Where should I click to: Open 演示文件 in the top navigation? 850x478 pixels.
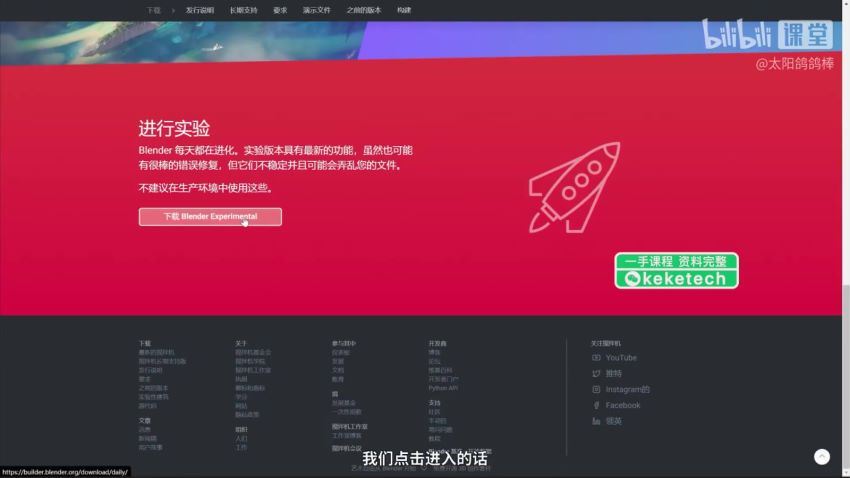pyautogui.click(x=317, y=10)
